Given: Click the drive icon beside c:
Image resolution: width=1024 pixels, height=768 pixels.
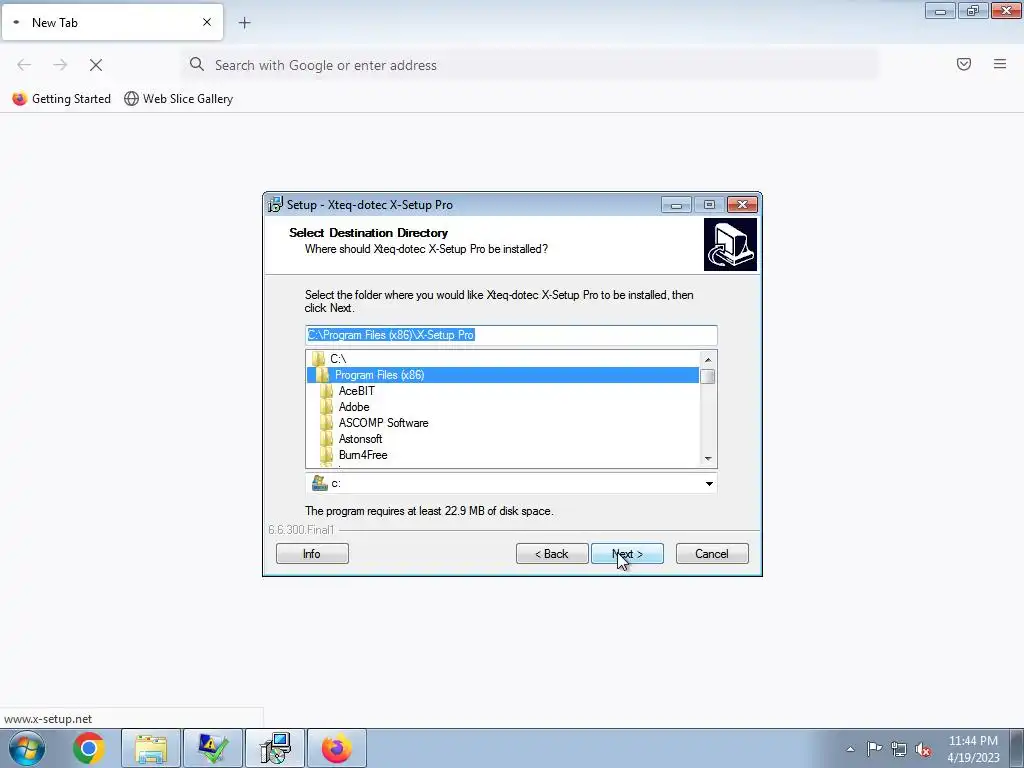Looking at the screenshot, I should click(320, 483).
